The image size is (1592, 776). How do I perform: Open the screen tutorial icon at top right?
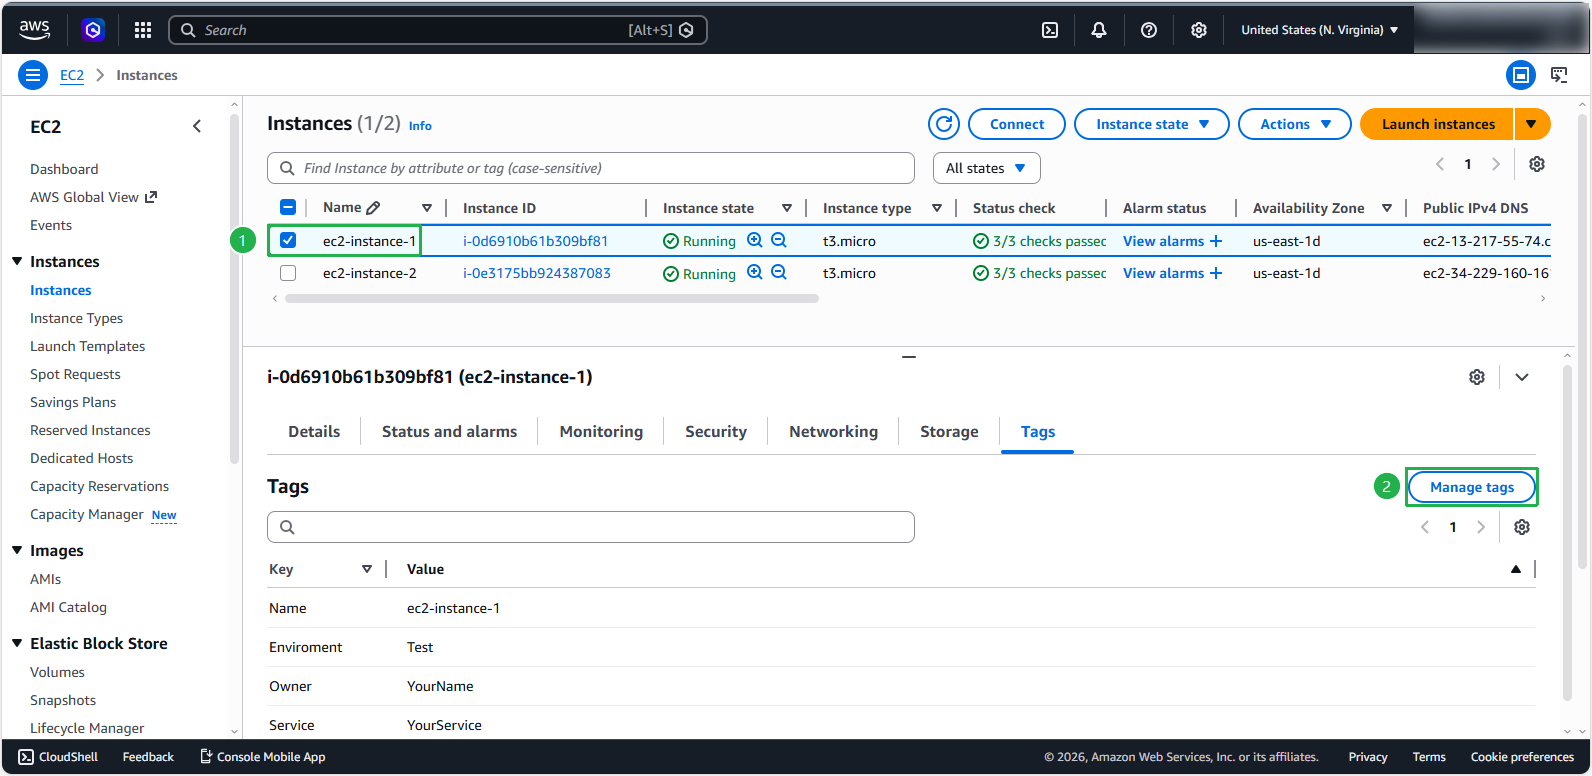coord(1559,75)
